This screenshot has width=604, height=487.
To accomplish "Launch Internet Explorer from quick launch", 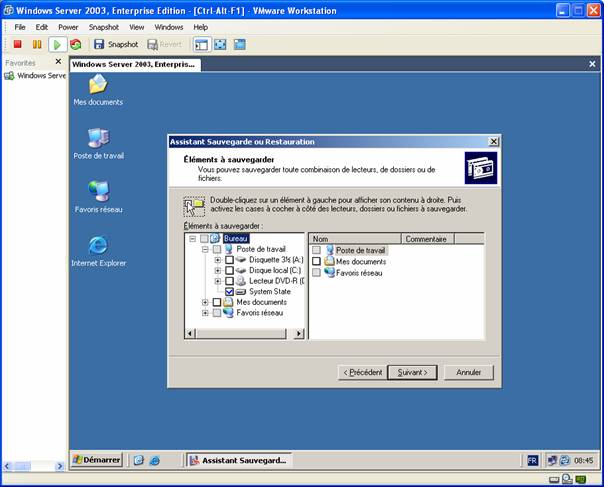I will pyautogui.click(x=155, y=460).
